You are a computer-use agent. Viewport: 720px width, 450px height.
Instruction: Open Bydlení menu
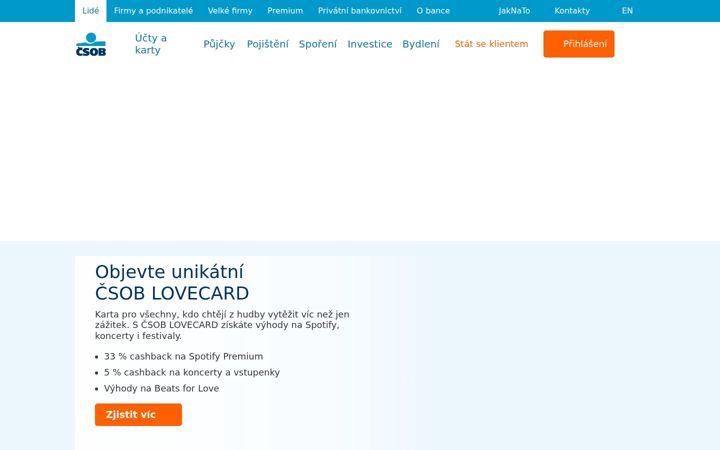tap(421, 44)
